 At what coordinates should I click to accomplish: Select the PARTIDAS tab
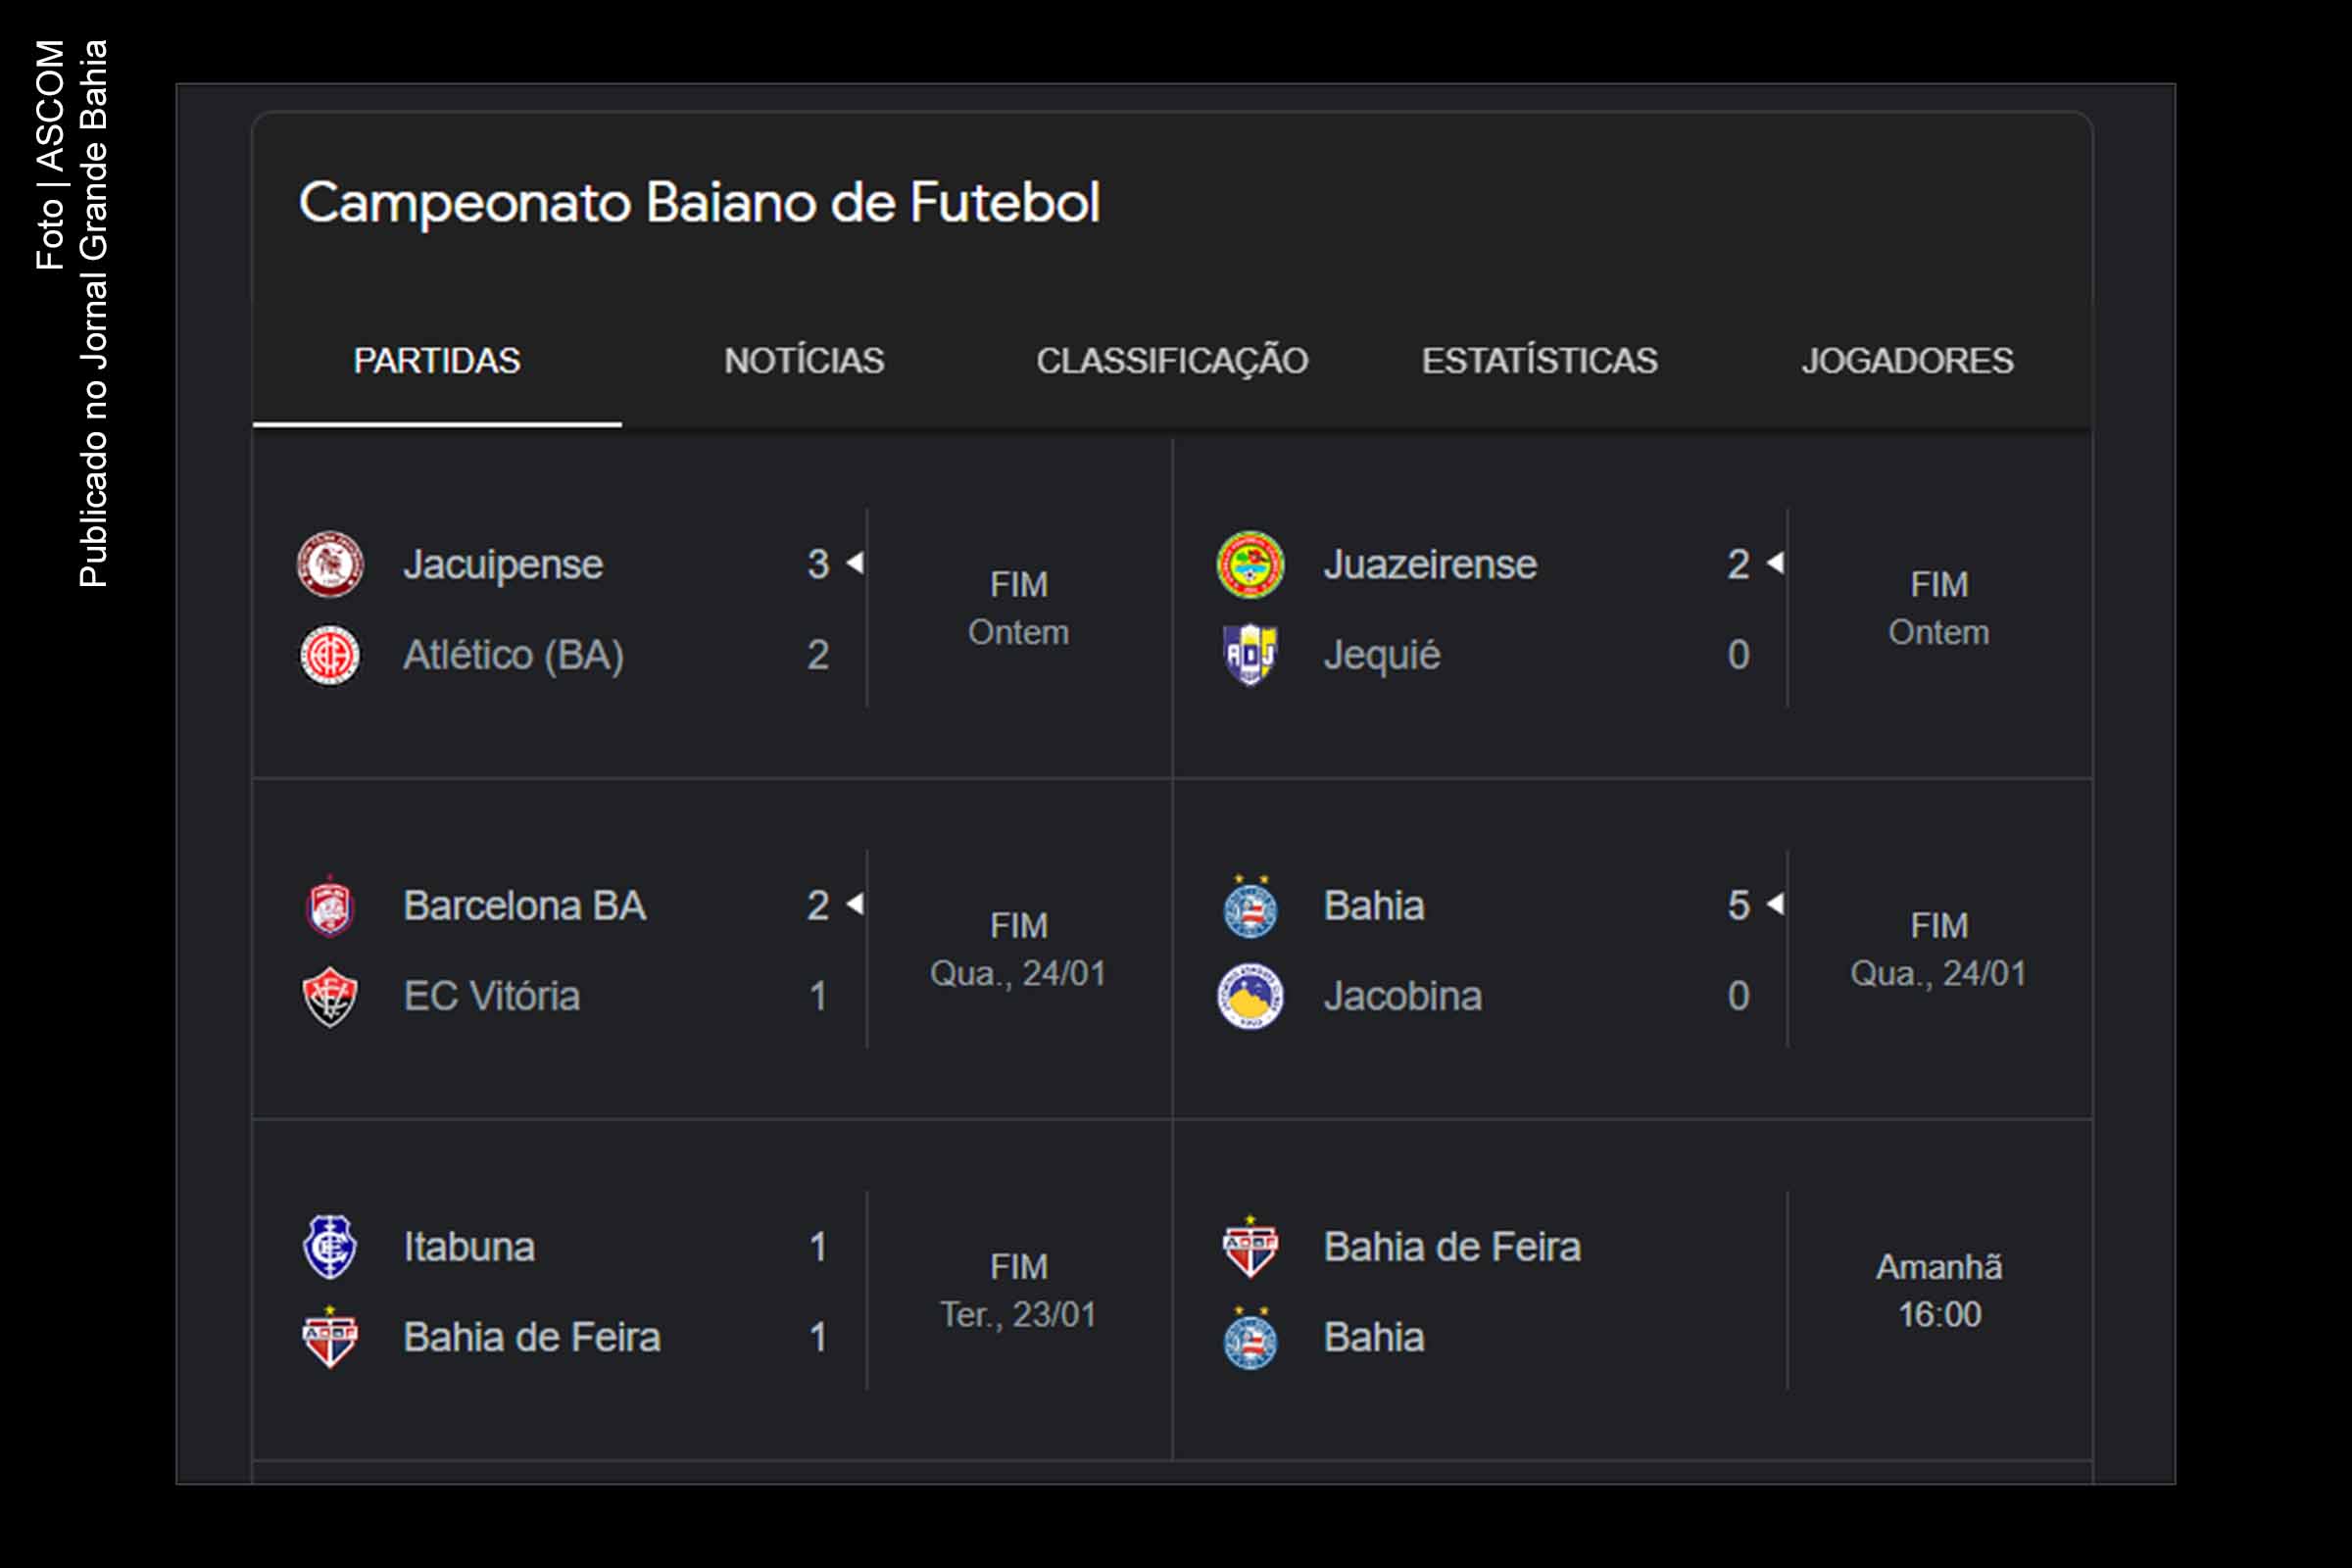point(437,361)
